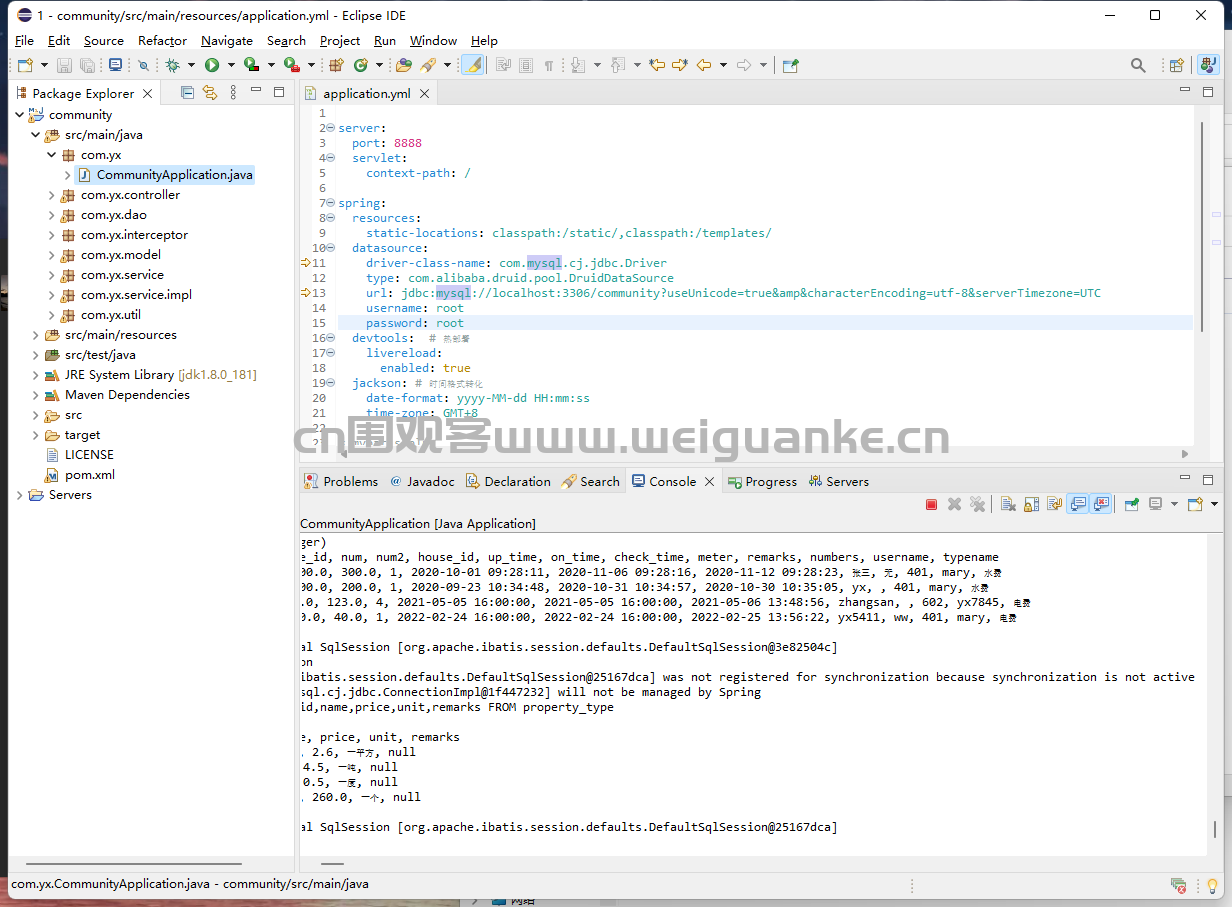Click the Open Console icon

pos(1195,504)
